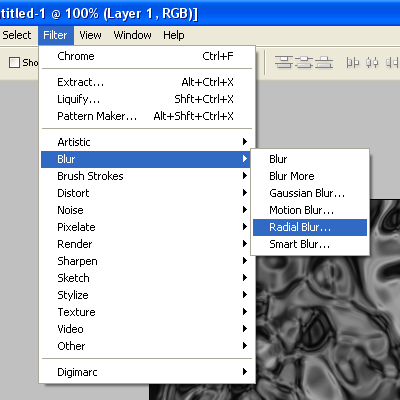
Task: Click the Distribute horizontal centers icon
Action: [x=372, y=62]
